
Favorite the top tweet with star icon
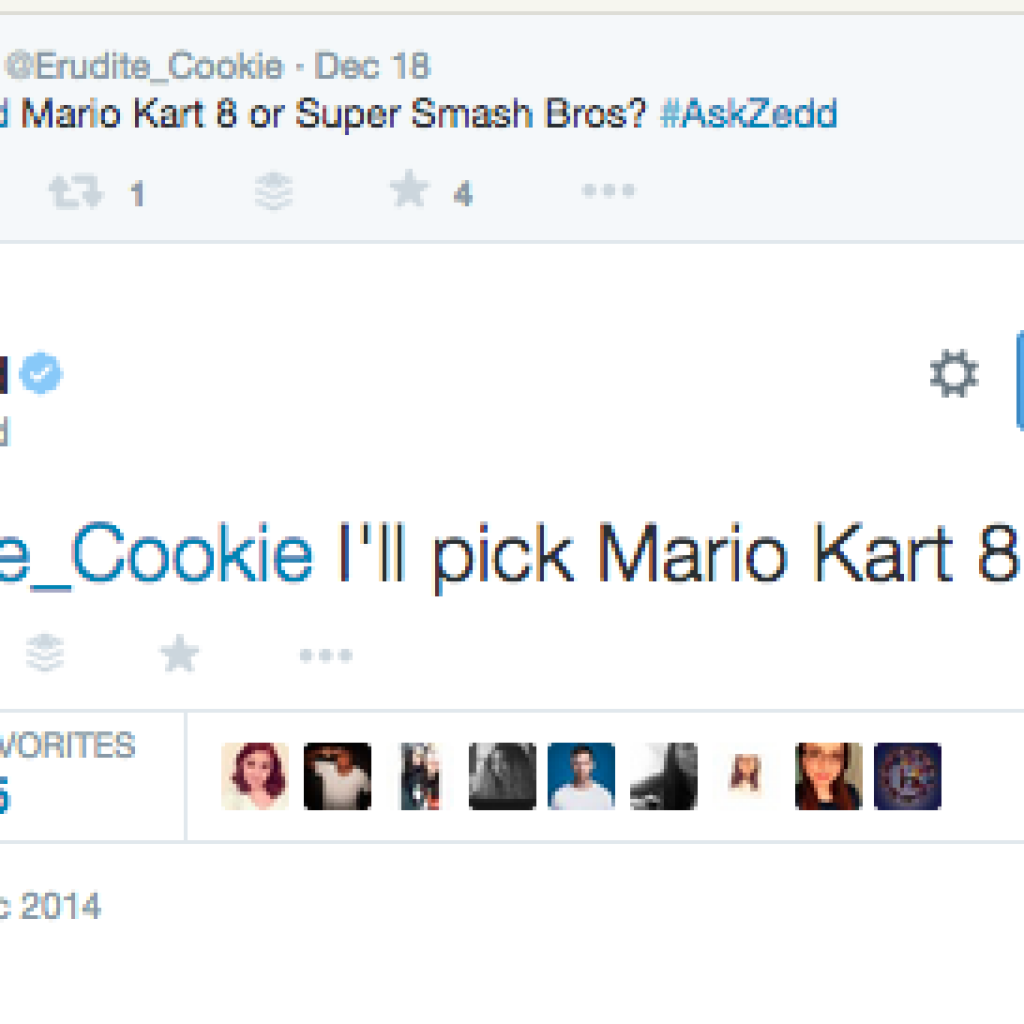[410, 190]
